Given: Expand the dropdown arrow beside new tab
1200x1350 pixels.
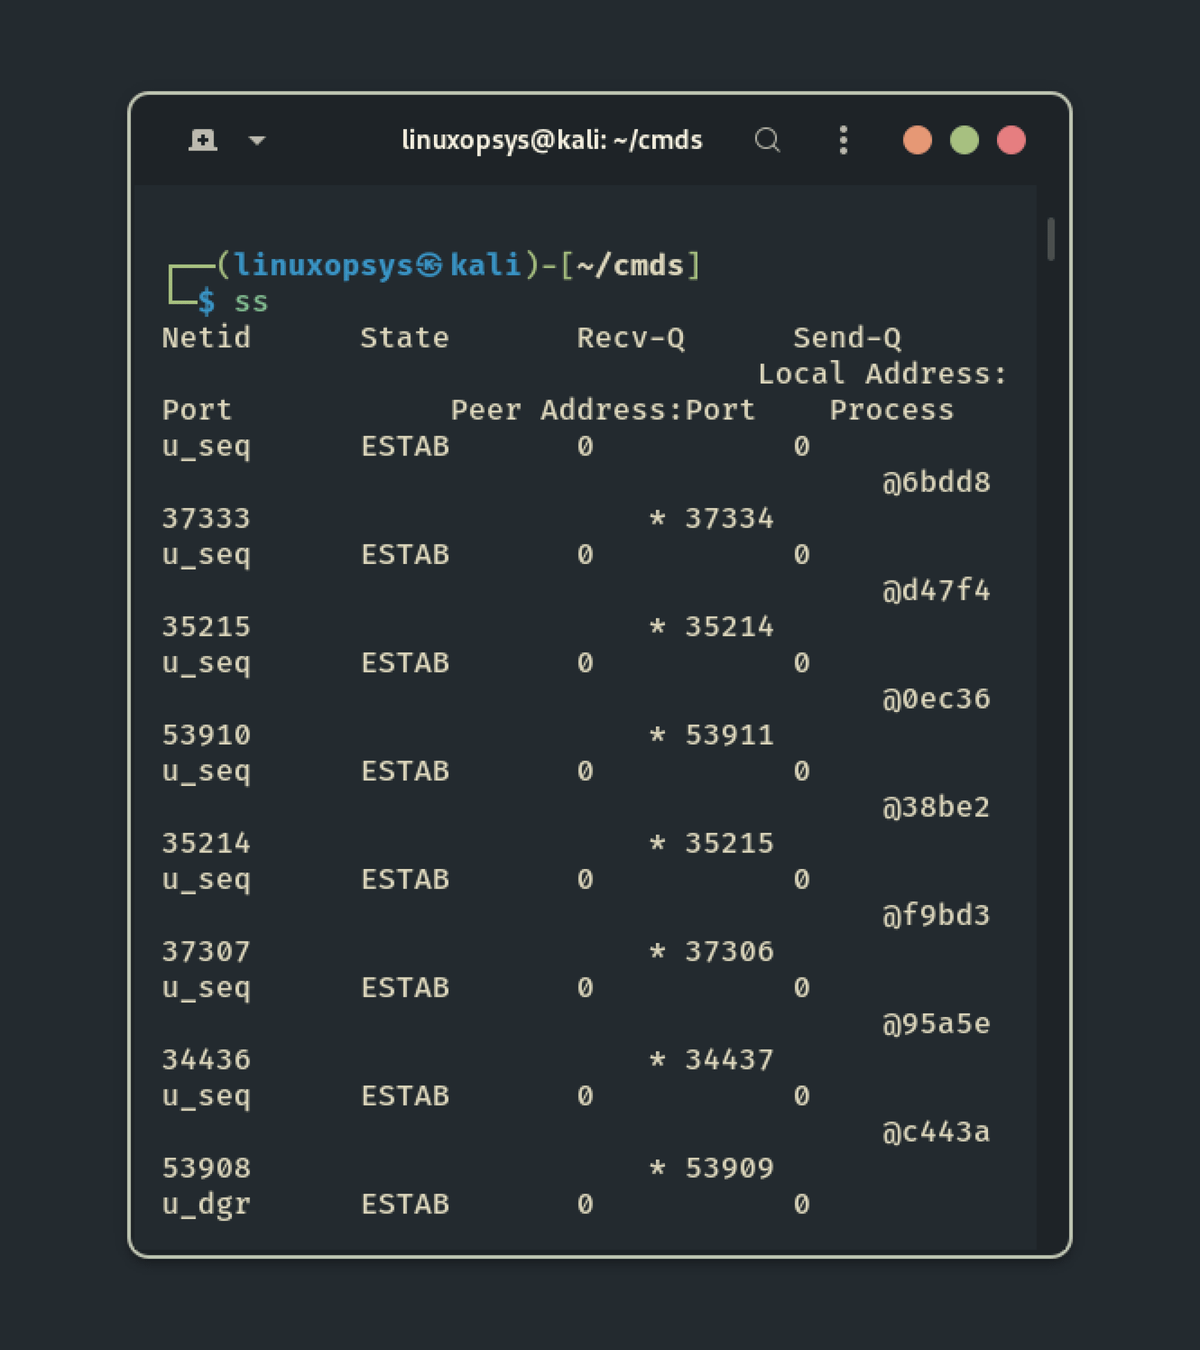Looking at the screenshot, I should click(x=257, y=141).
